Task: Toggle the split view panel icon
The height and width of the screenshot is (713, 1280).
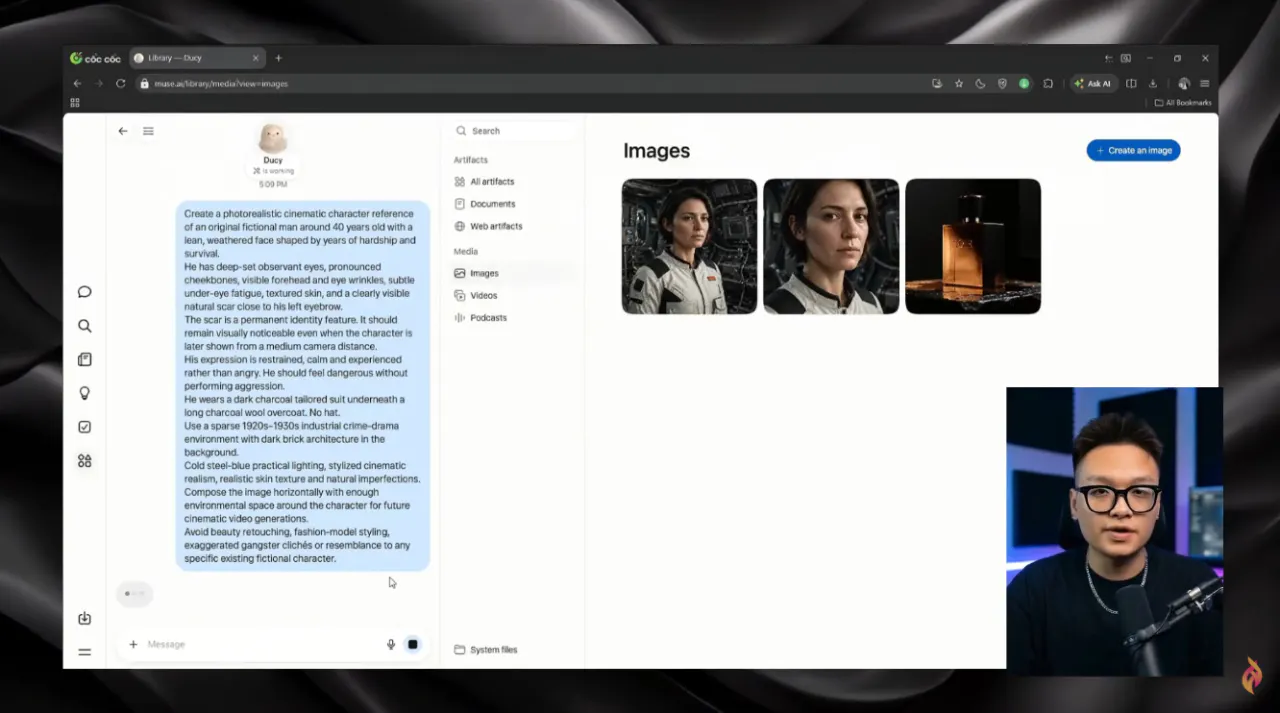Action: point(1131,83)
